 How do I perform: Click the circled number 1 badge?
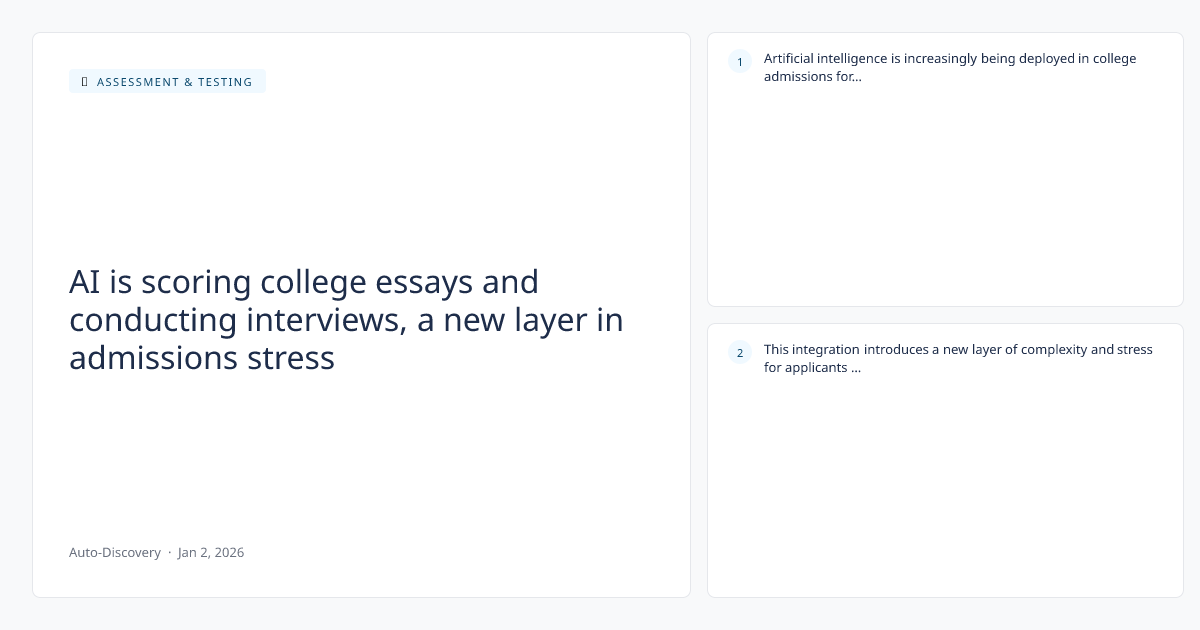click(x=740, y=62)
